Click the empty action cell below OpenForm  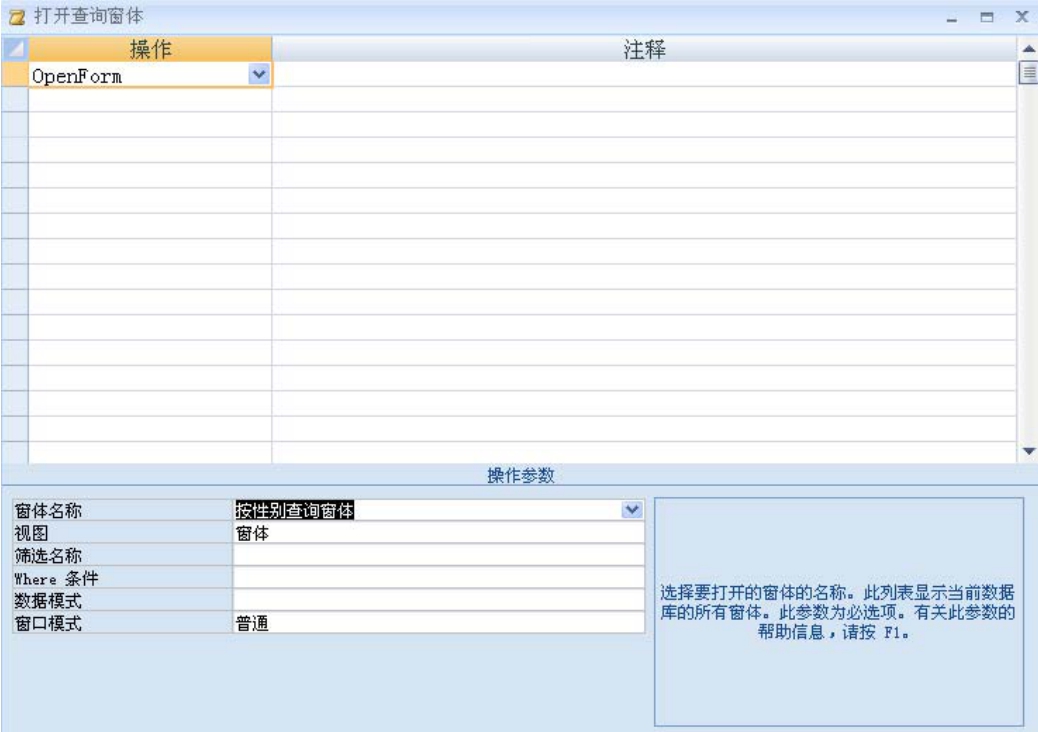coord(150,100)
